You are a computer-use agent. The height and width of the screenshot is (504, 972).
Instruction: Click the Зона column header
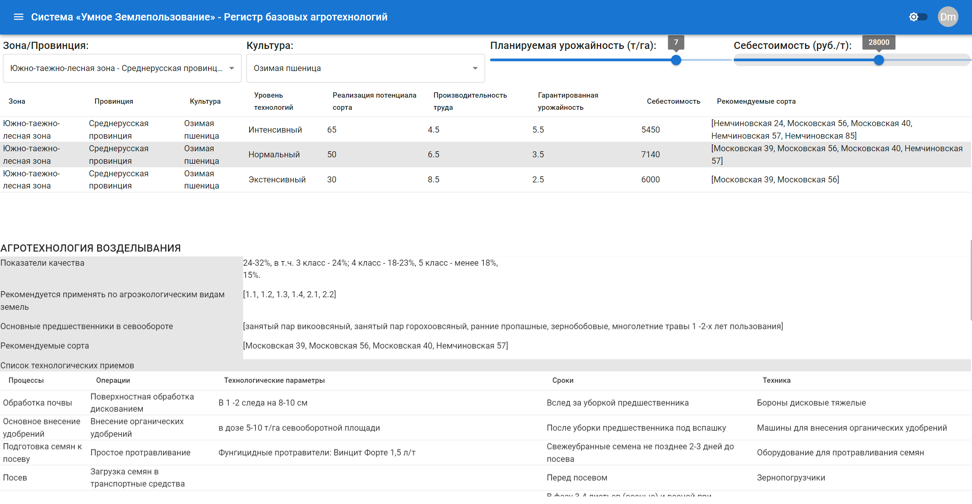click(17, 101)
